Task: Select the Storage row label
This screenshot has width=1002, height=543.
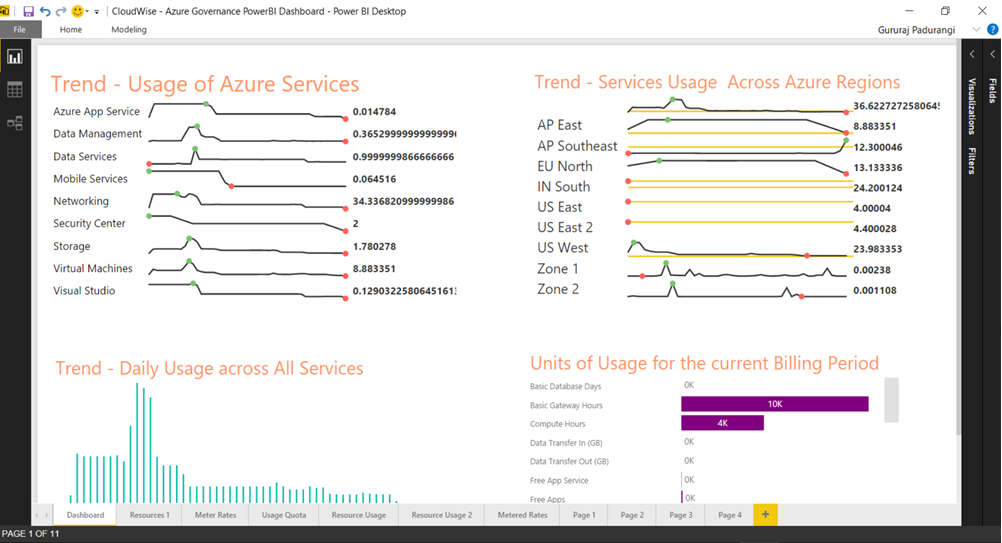Action: [72, 246]
